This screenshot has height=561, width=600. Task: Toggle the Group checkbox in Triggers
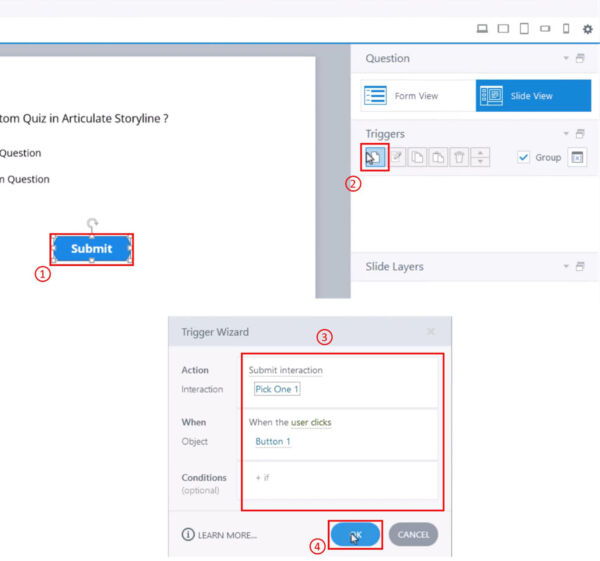click(524, 157)
